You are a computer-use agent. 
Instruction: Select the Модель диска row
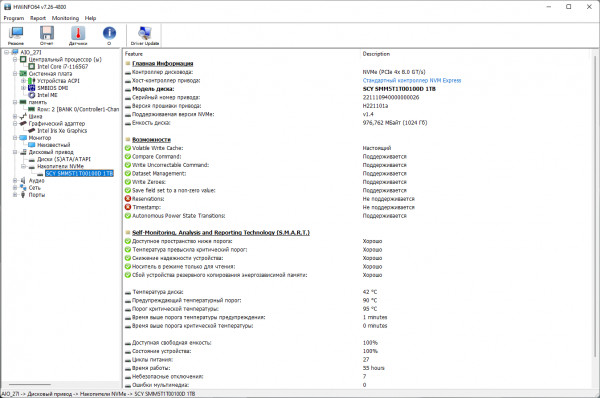[356, 89]
